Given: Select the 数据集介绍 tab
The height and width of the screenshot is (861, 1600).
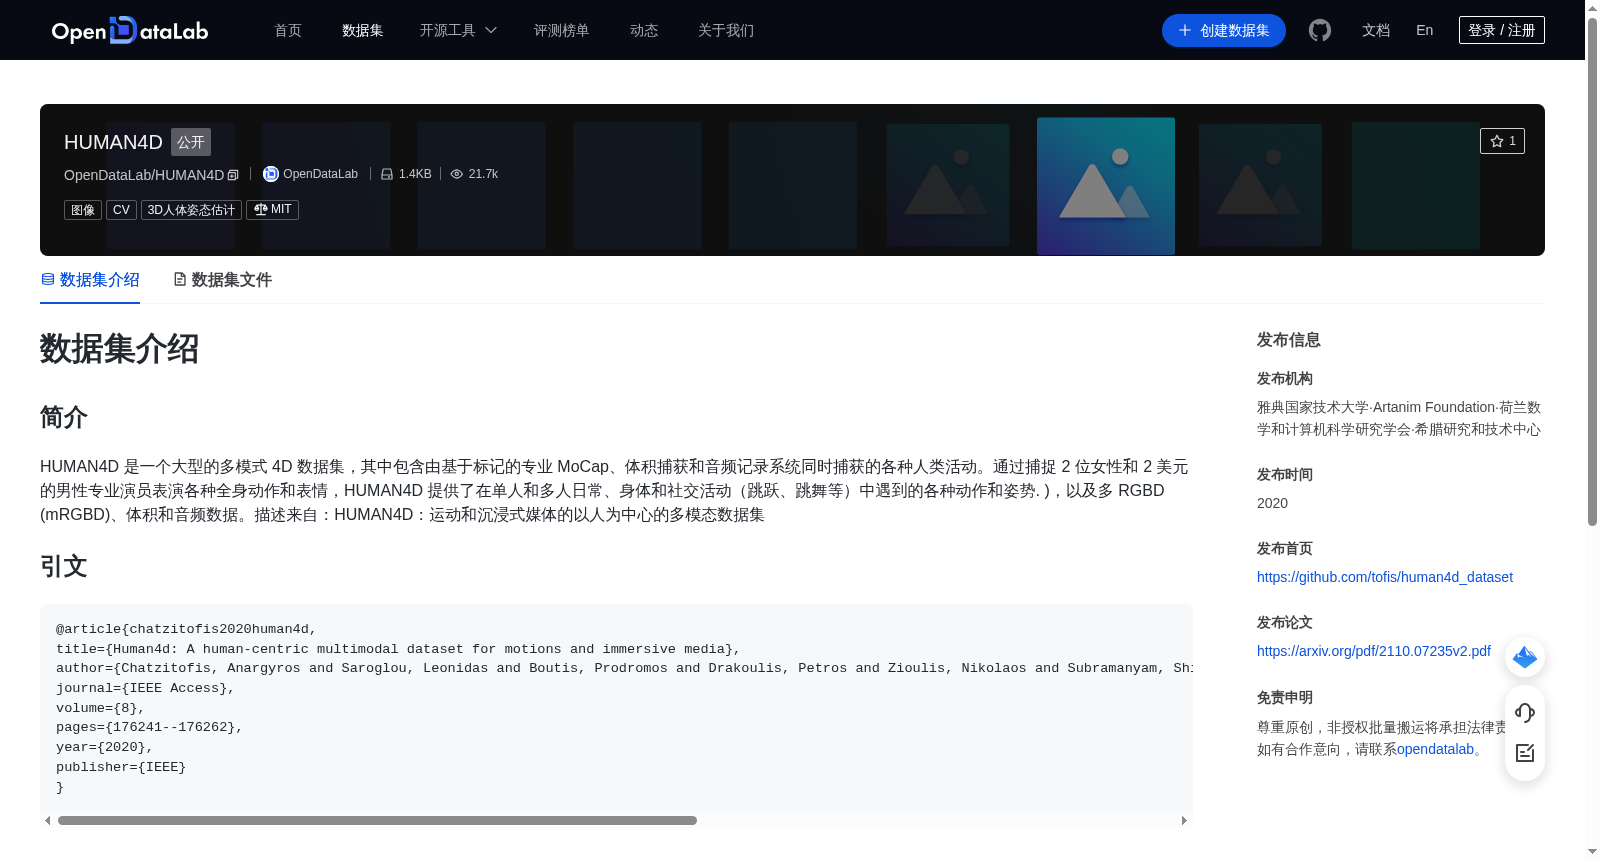Looking at the screenshot, I should tap(90, 280).
